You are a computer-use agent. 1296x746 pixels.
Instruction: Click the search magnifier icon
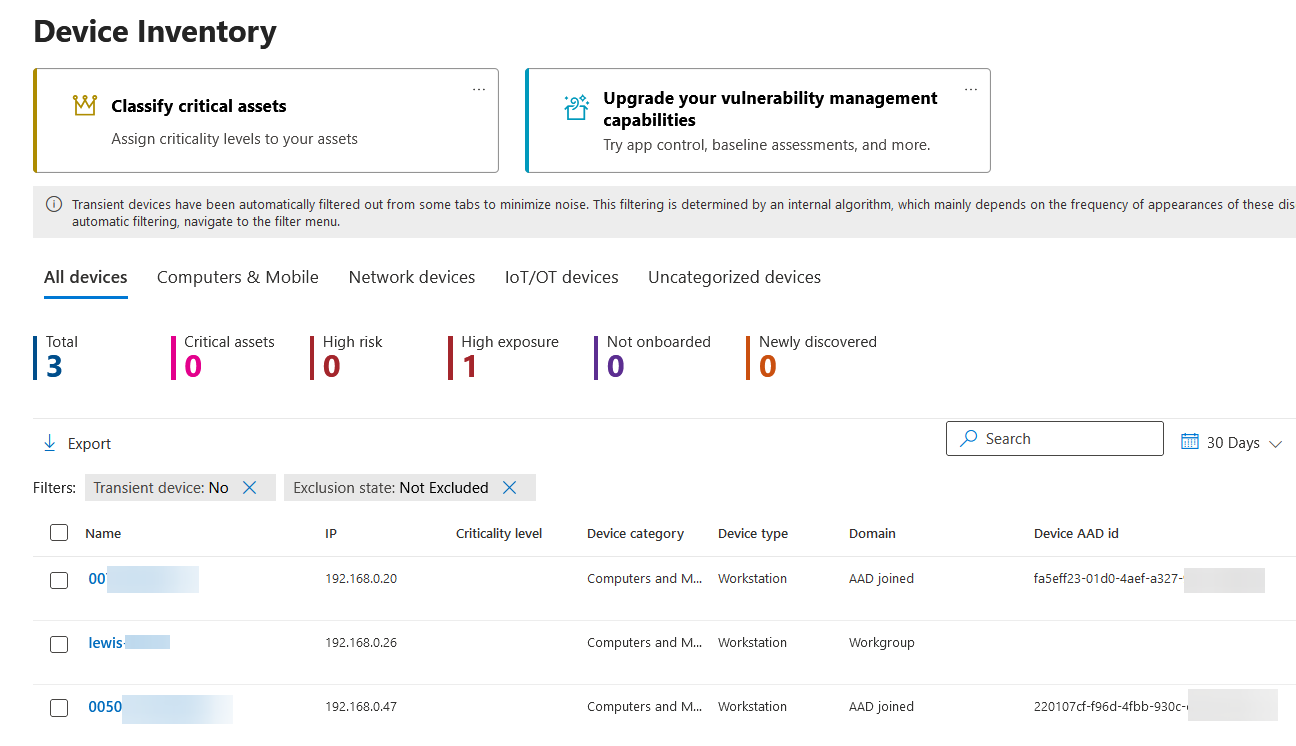968,438
